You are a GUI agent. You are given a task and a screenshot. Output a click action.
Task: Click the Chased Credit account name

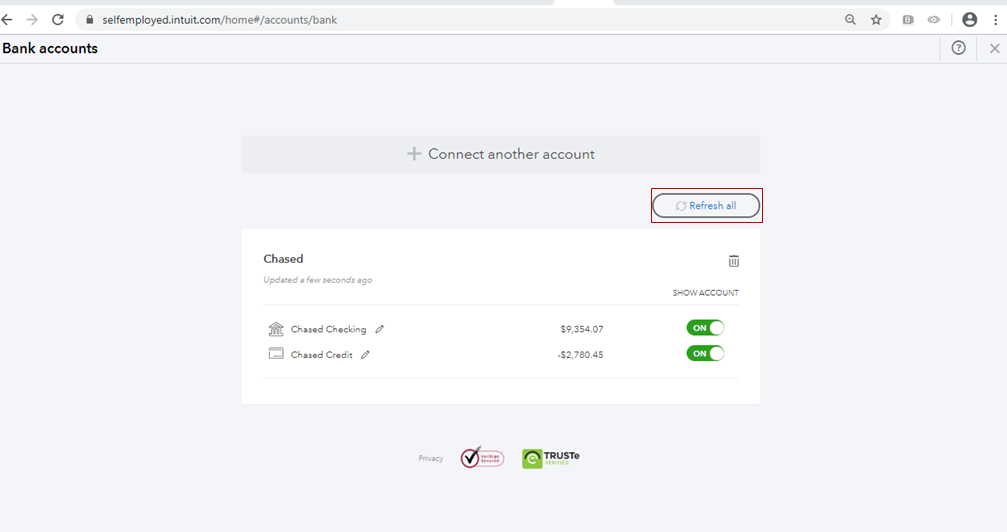(321, 355)
